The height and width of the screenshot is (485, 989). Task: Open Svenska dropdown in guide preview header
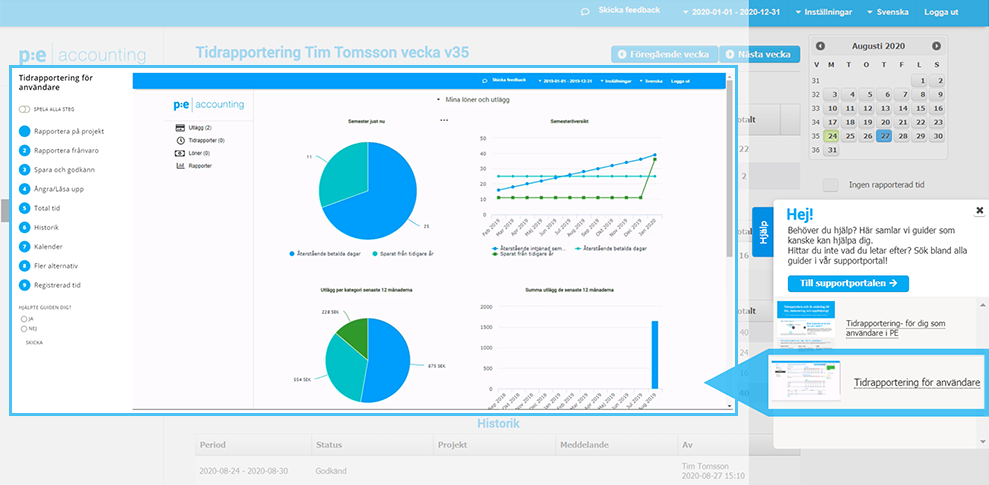(652, 81)
